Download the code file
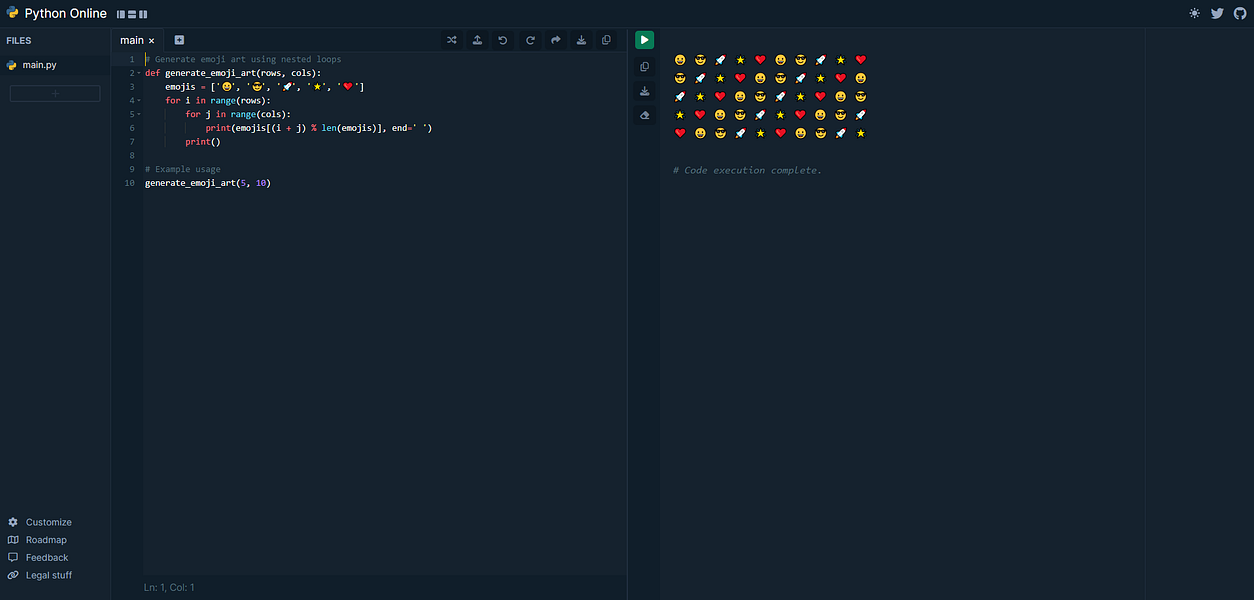The width and height of the screenshot is (1254, 600). pos(581,40)
